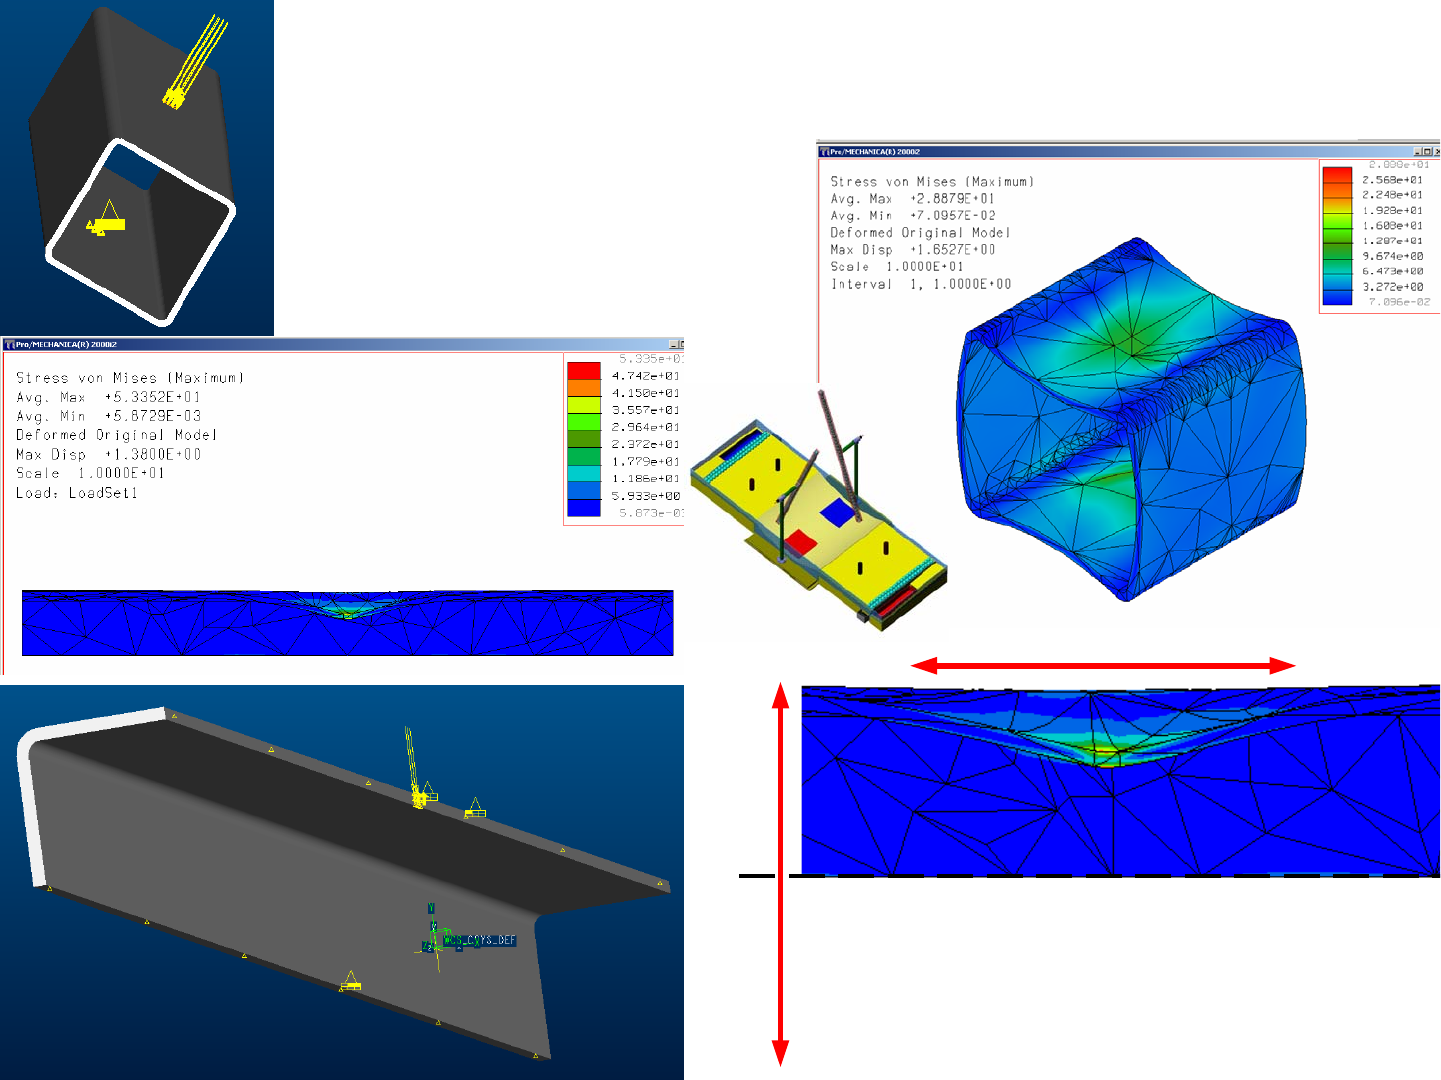Pick the cyan swatch beside 1.186e+01
The width and height of the screenshot is (1441, 1080).
[584, 474]
